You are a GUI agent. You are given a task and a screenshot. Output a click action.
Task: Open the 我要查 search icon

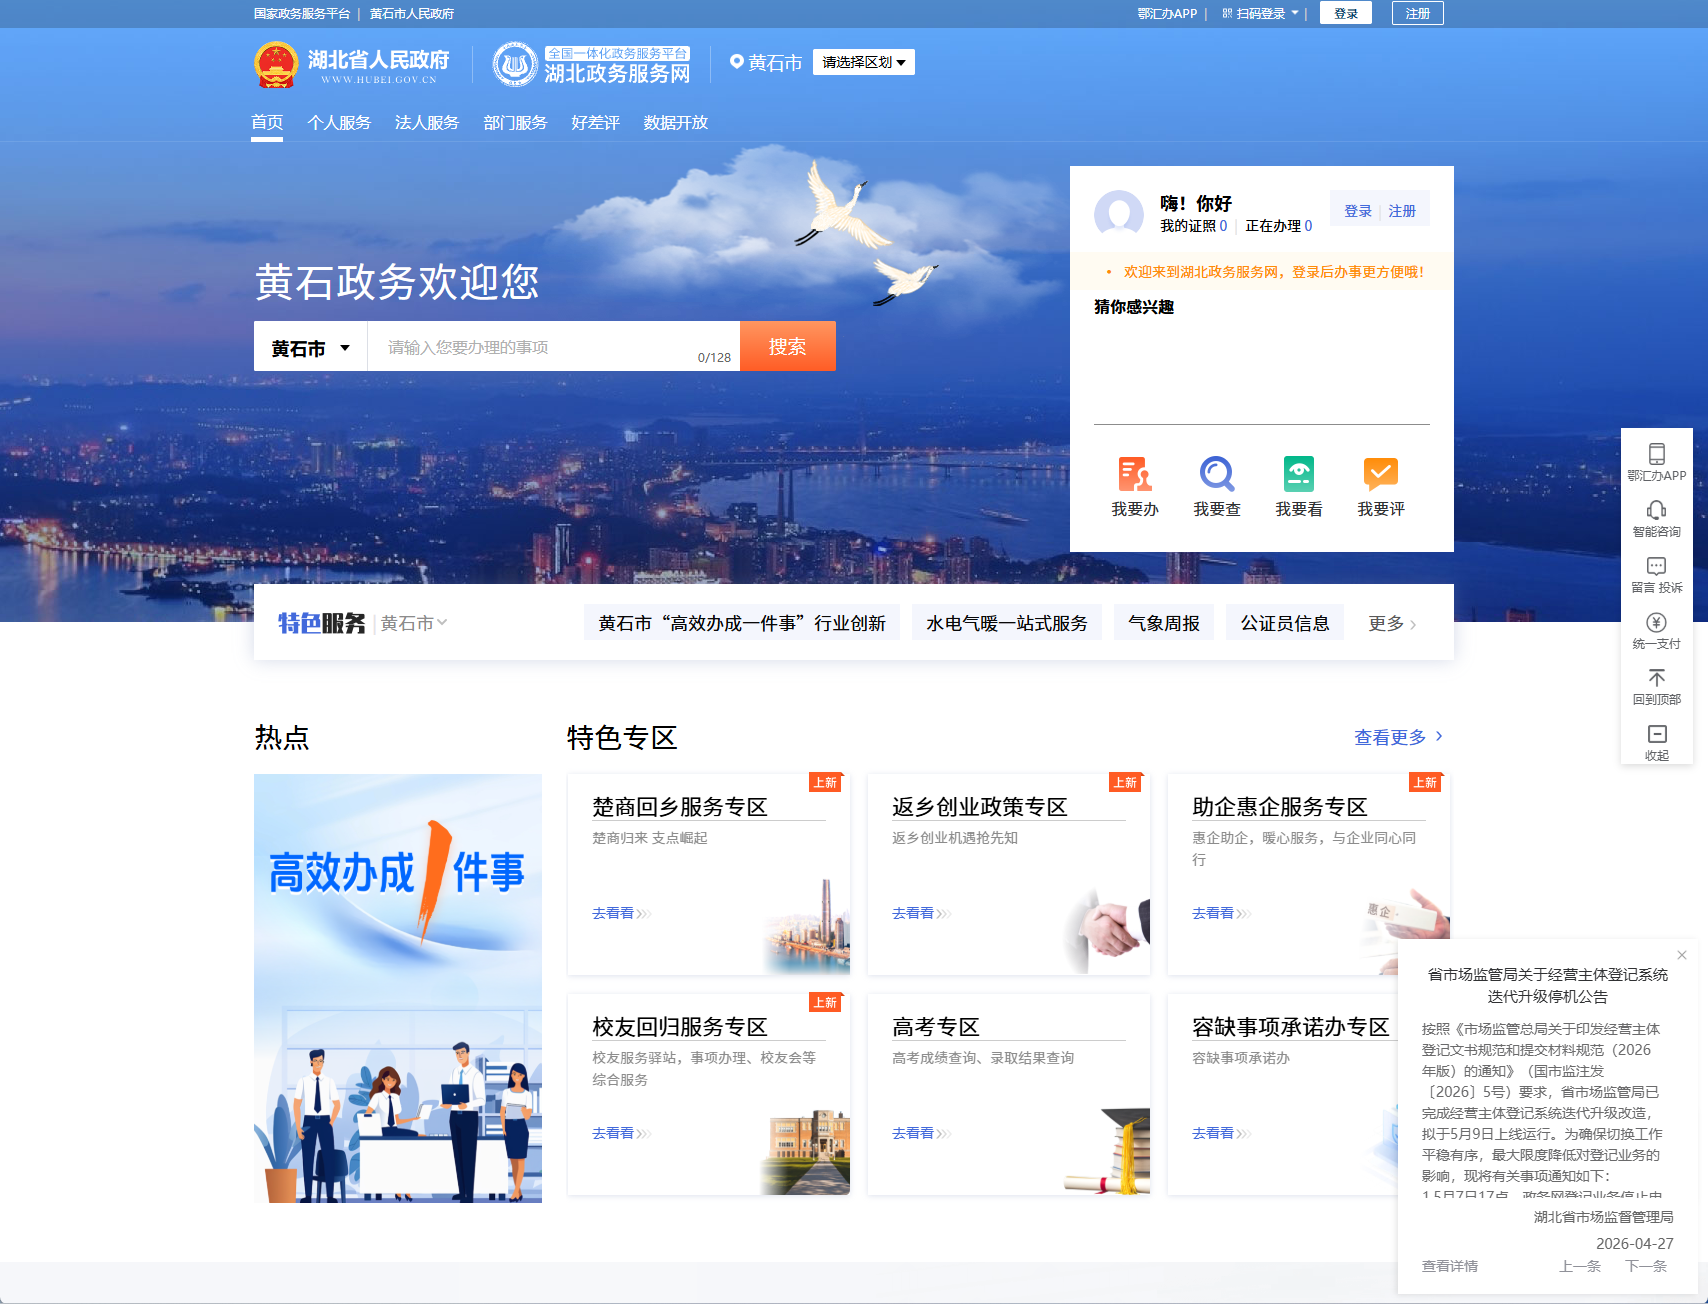click(1216, 474)
